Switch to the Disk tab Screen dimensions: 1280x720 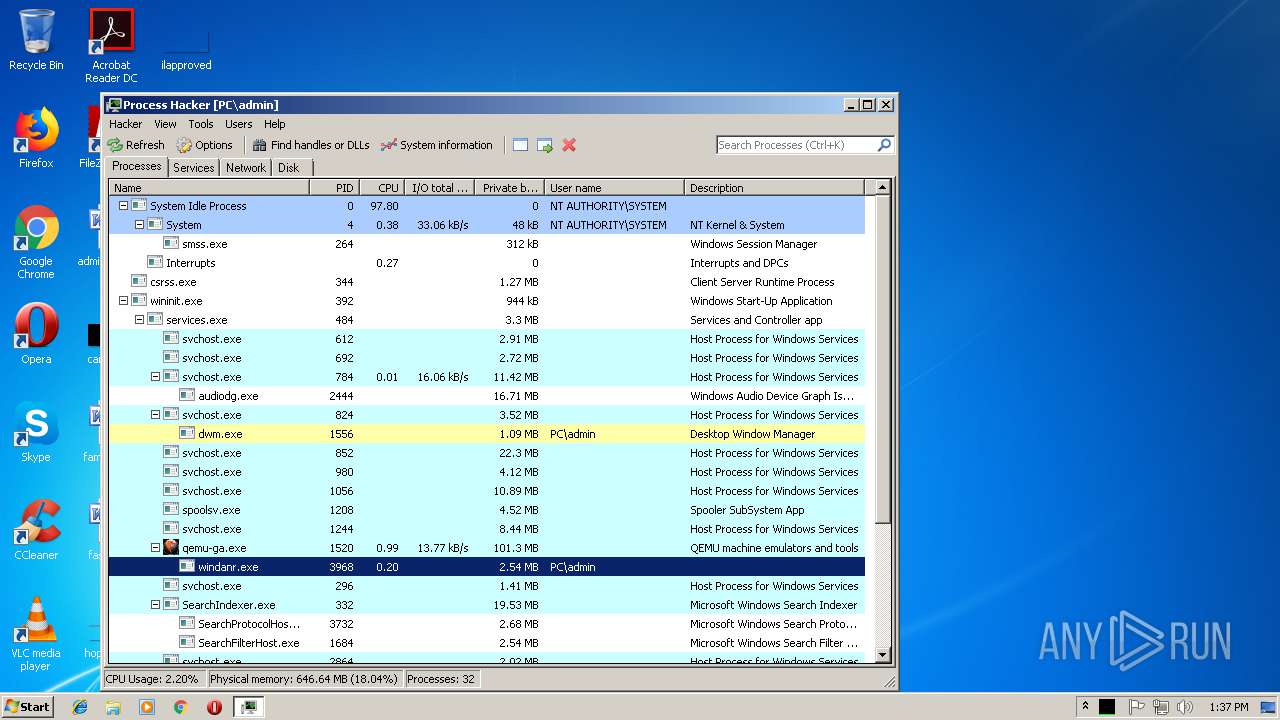click(x=289, y=168)
